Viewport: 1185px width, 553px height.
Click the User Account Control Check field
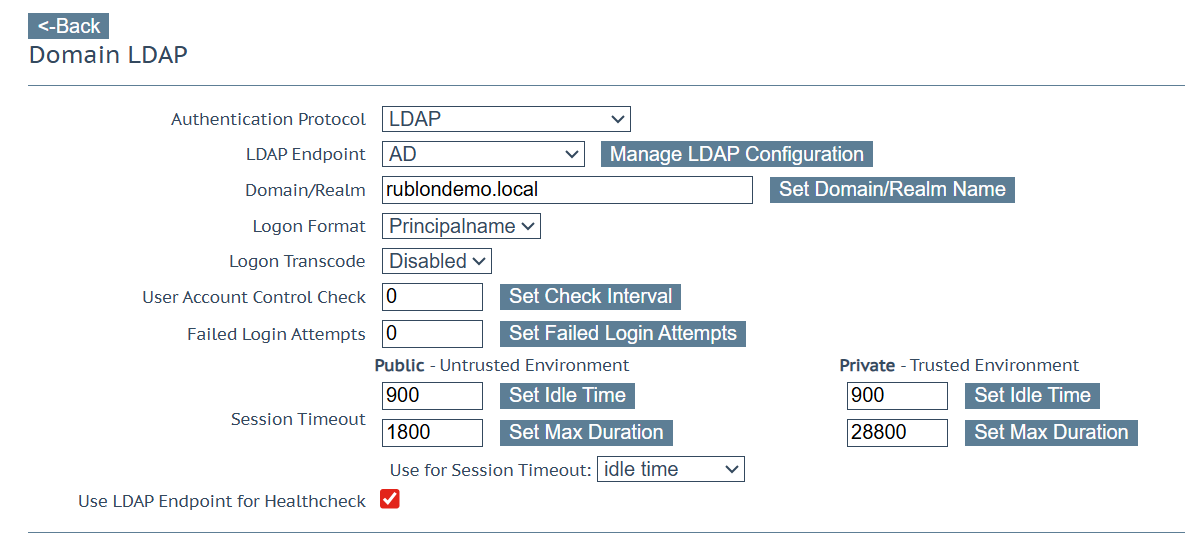[x=432, y=297]
